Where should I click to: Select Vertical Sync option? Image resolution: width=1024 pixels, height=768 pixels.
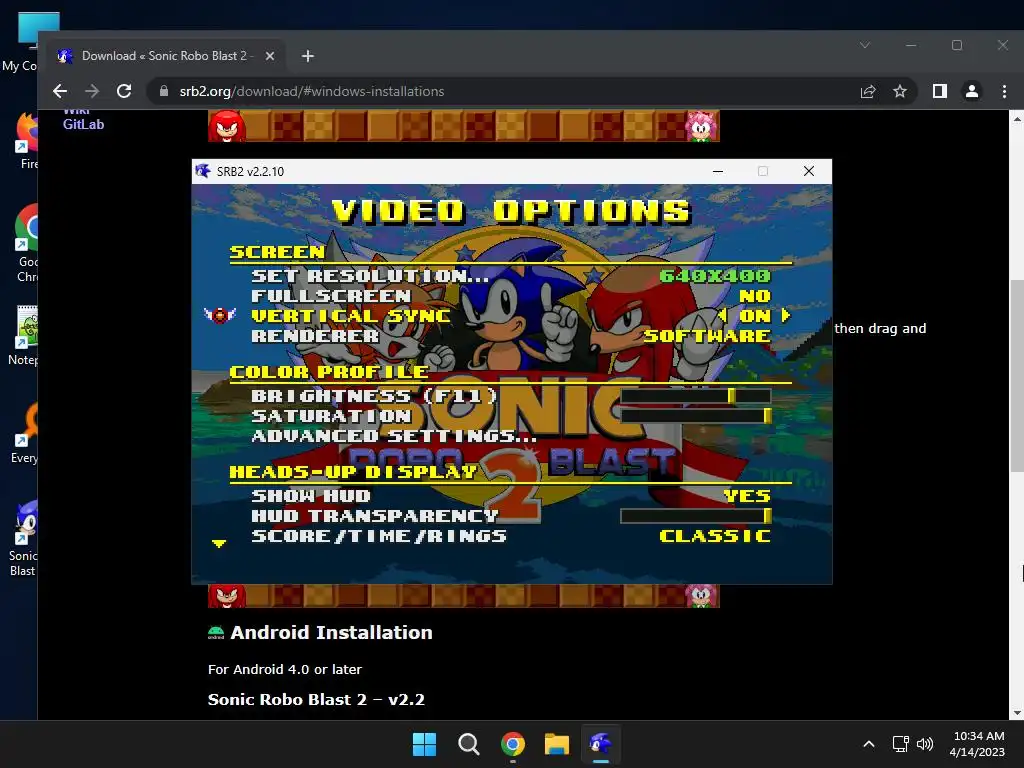click(x=351, y=316)
